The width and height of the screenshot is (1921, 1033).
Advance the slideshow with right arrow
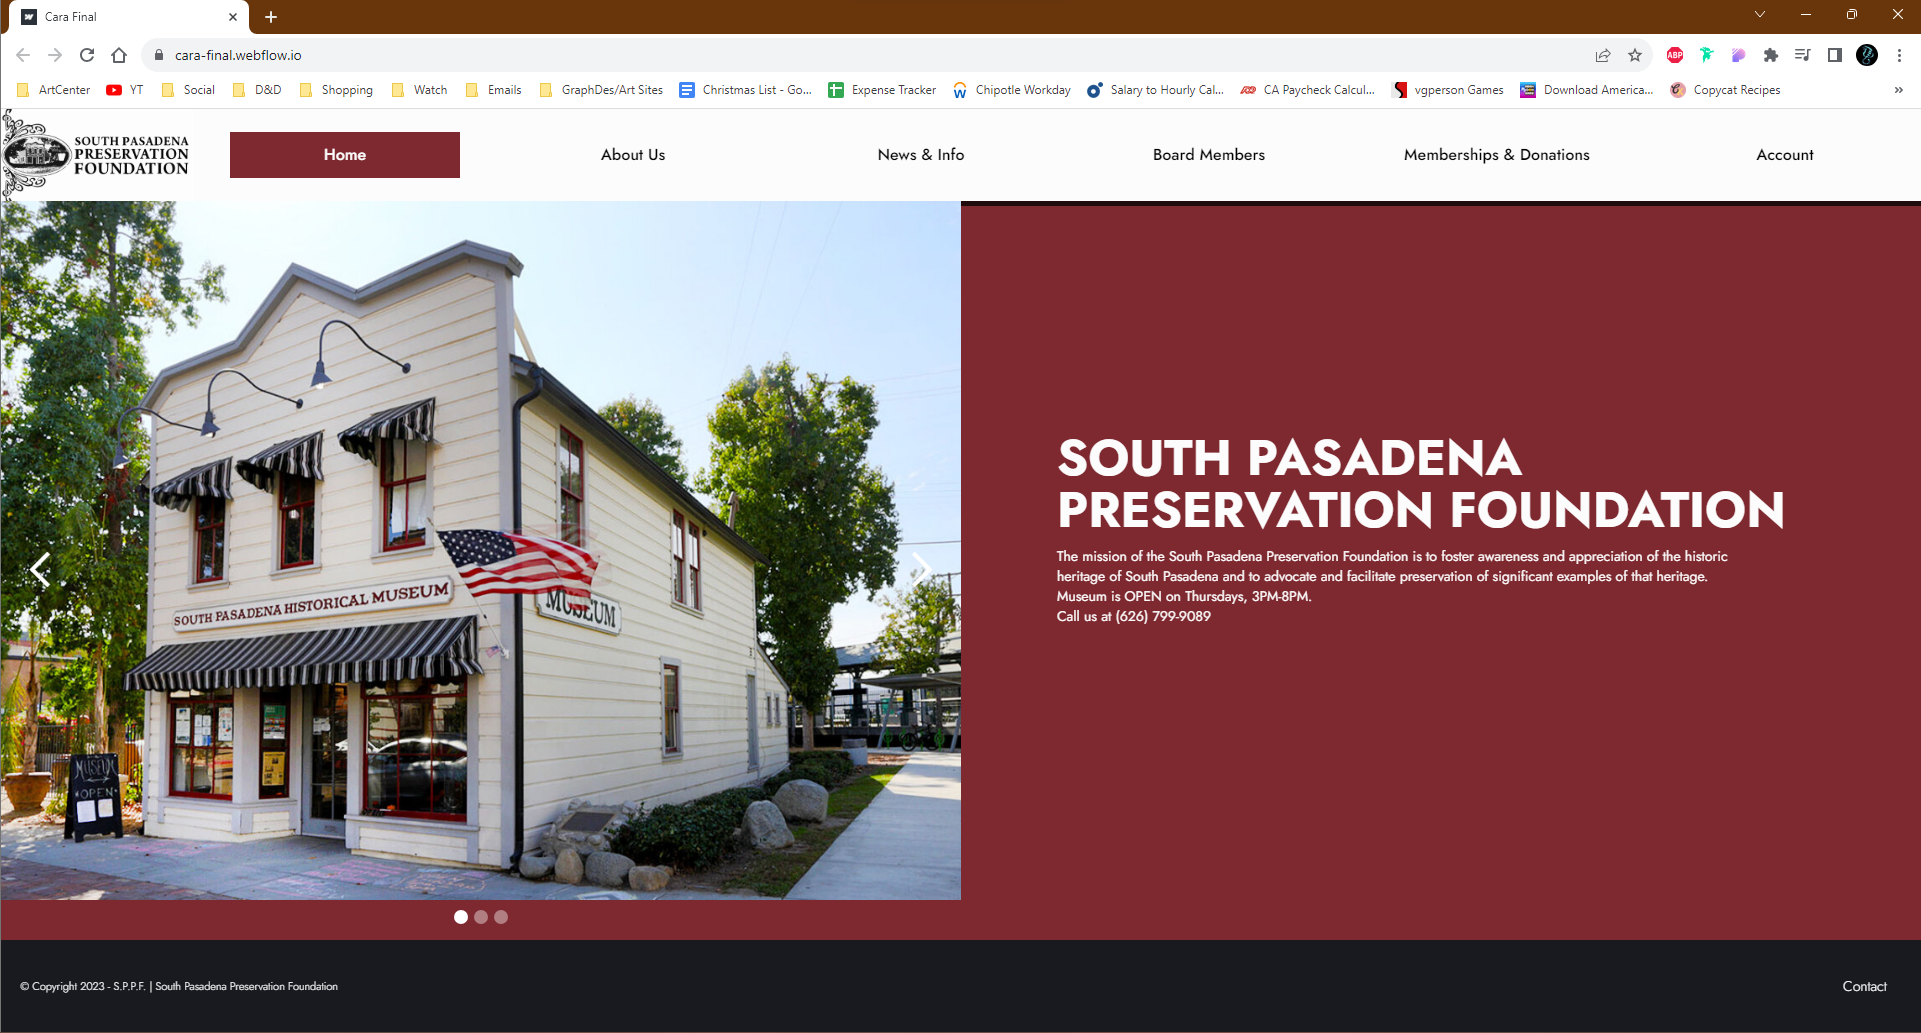tap(921, 570)
